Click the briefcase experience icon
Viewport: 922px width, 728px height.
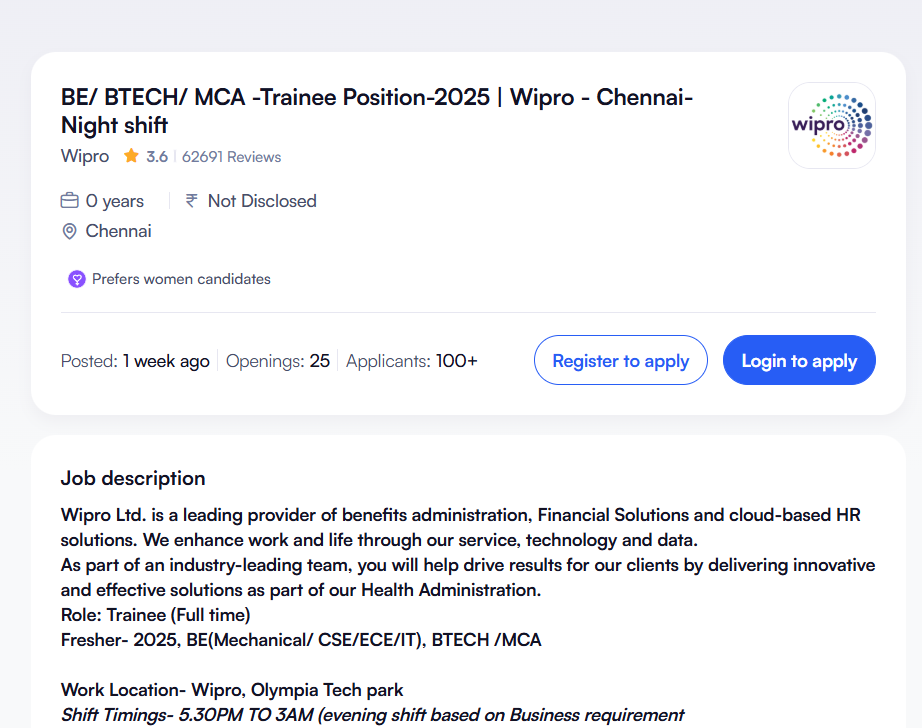70,201
